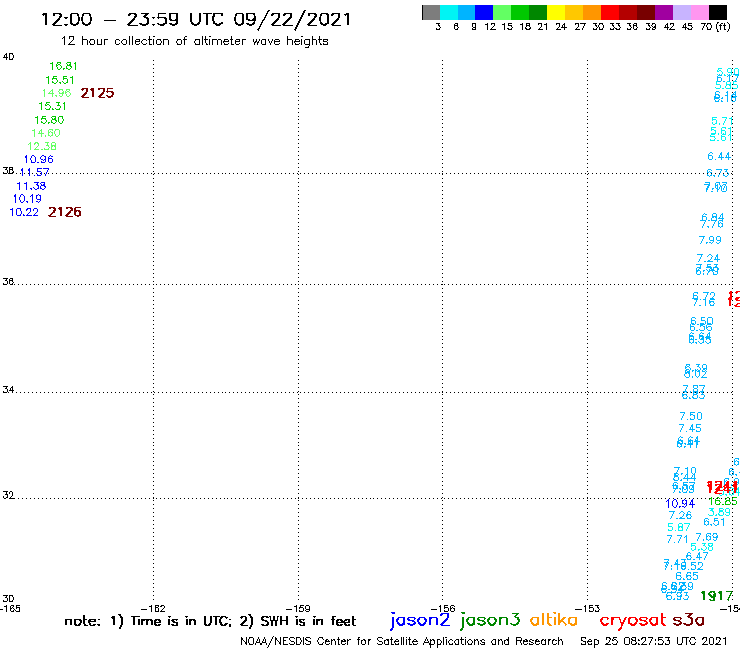Click the wave height value 5.87
The height and width of the screenshot is (650, 740).
[x=679, y=527]
